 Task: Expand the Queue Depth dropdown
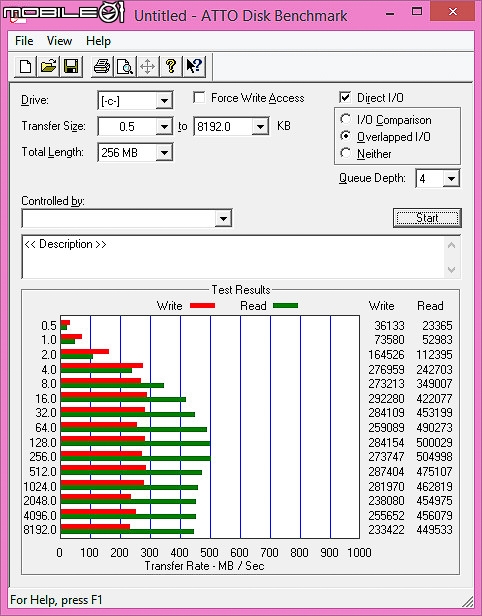451,179
